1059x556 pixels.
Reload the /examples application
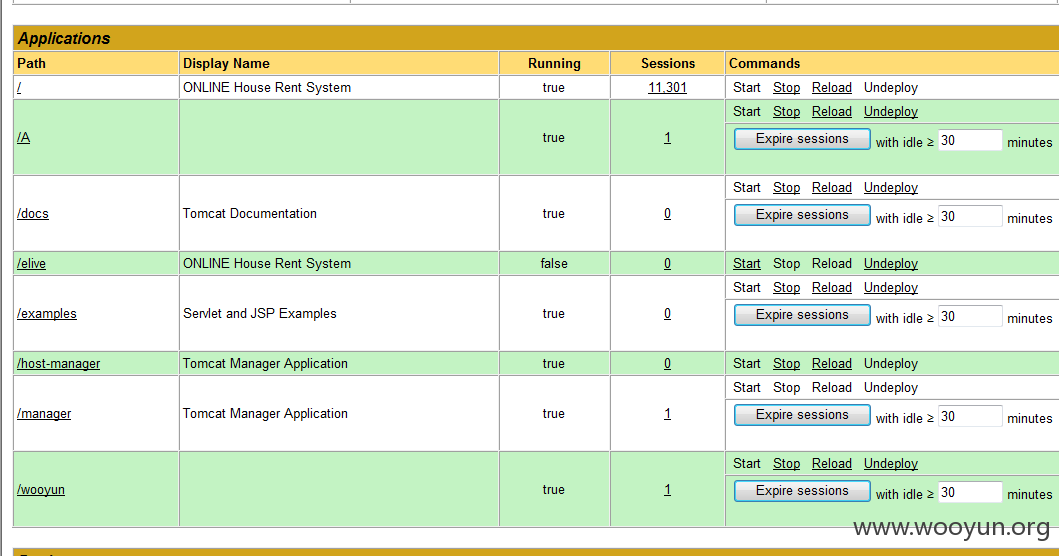click(x=832, y=288)
